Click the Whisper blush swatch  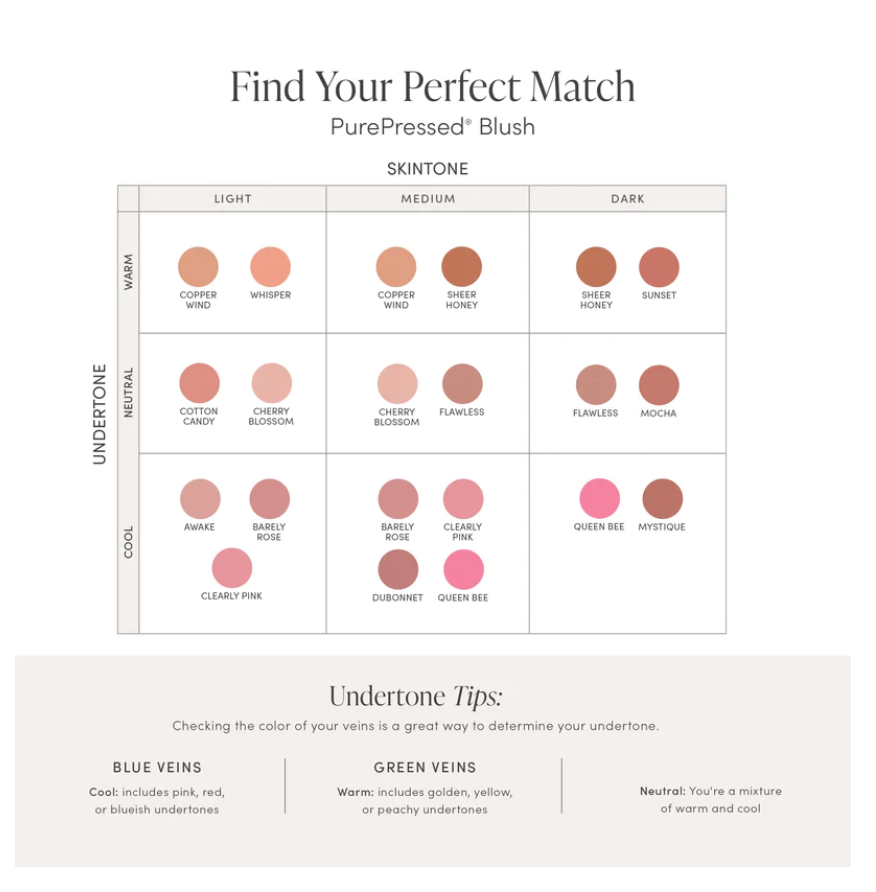[x=270, y=267]
